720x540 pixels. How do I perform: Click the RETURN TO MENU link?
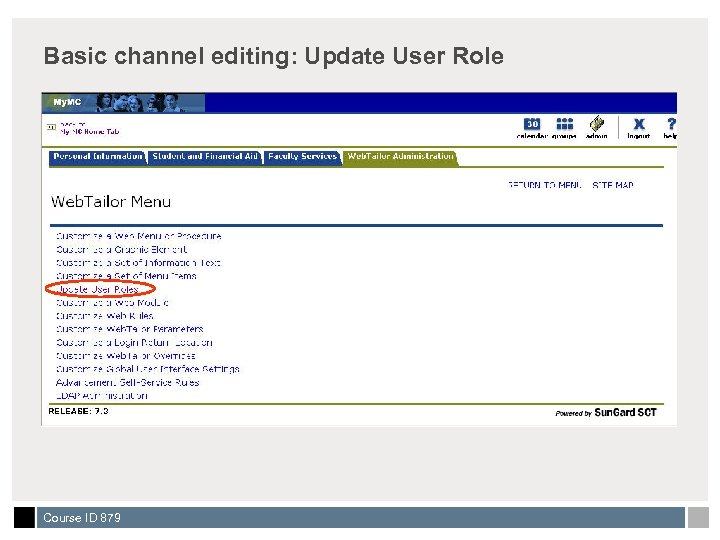pos(544,185)
